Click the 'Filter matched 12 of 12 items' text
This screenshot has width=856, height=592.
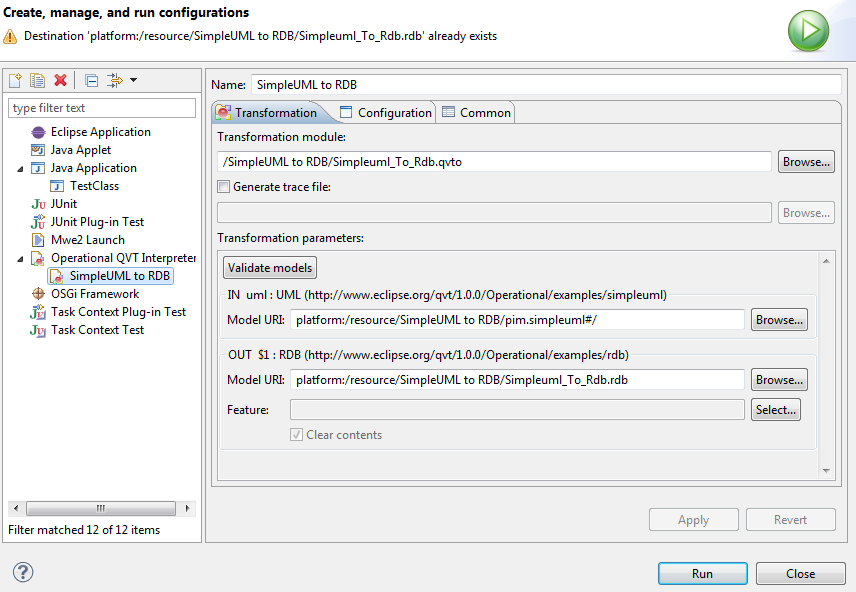pyautogui.click(x=84, y=530)
